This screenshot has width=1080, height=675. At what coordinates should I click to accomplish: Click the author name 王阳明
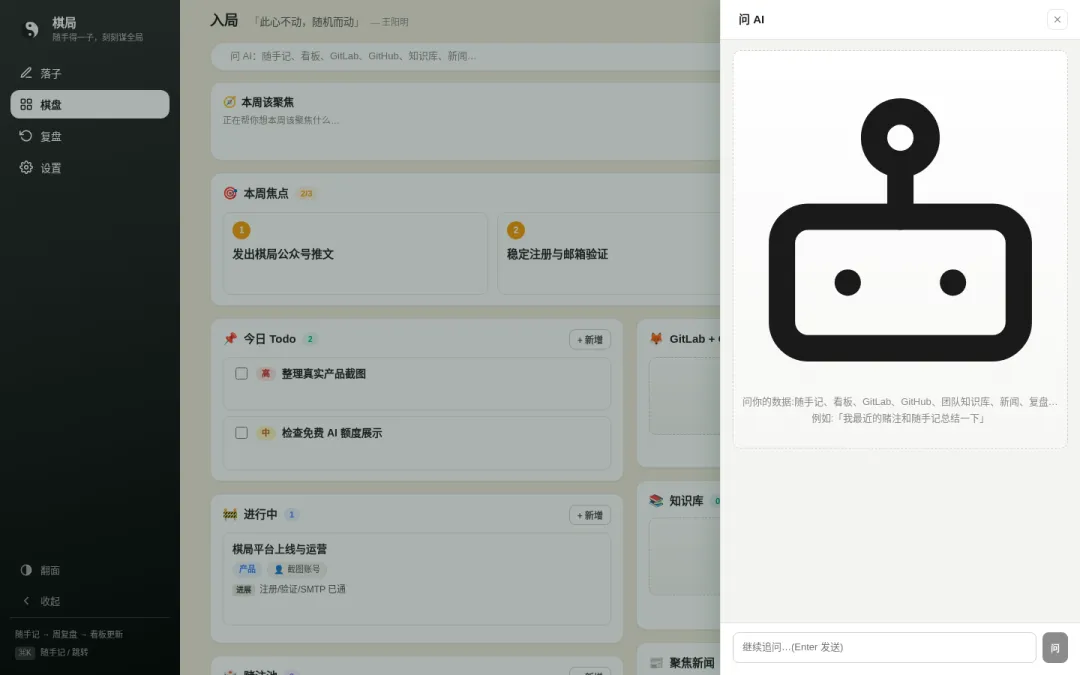tap(395, 22)
